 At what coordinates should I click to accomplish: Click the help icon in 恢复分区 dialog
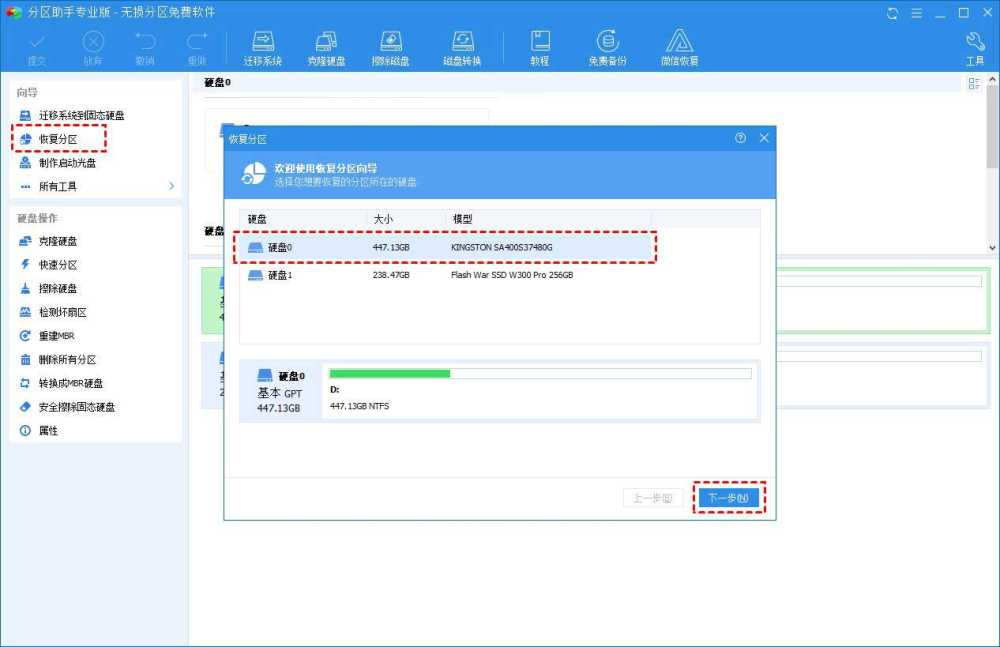pyautogui.click(x=740, y=138)
